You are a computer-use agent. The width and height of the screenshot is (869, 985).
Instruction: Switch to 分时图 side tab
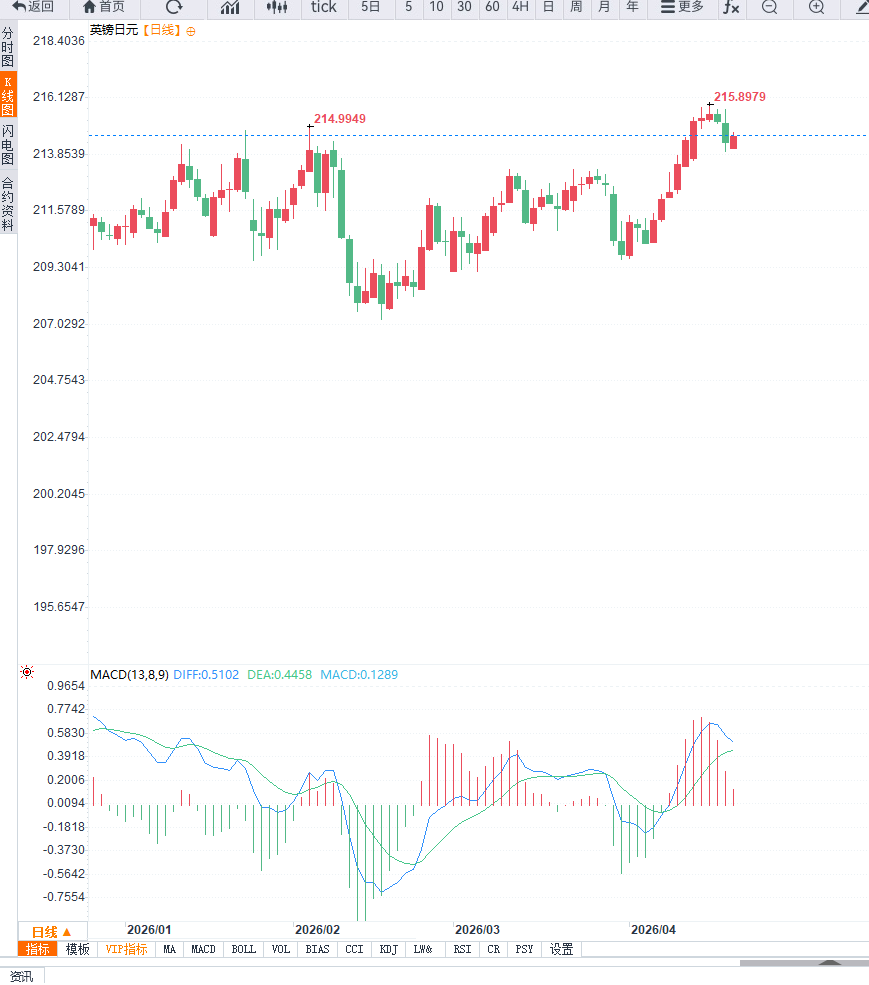8,47
